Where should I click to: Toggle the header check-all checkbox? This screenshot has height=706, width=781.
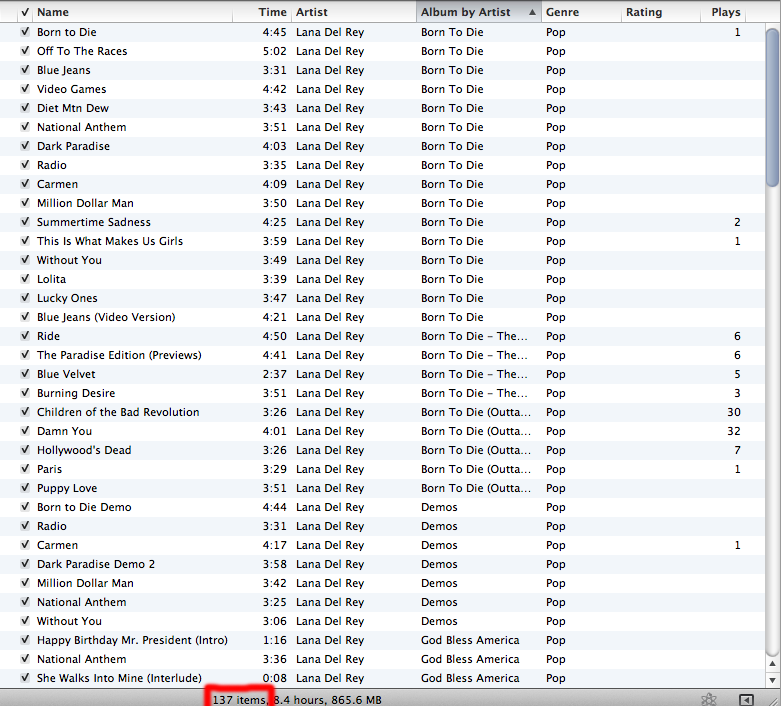click(x=25, y=12)
